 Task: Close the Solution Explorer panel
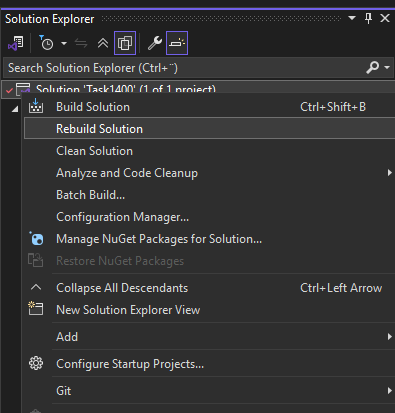[x=385, y=18]
